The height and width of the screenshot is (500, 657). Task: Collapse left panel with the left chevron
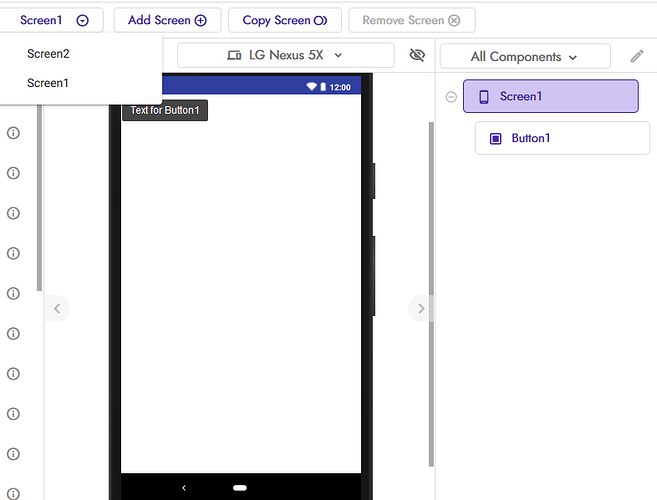(57, 309)
